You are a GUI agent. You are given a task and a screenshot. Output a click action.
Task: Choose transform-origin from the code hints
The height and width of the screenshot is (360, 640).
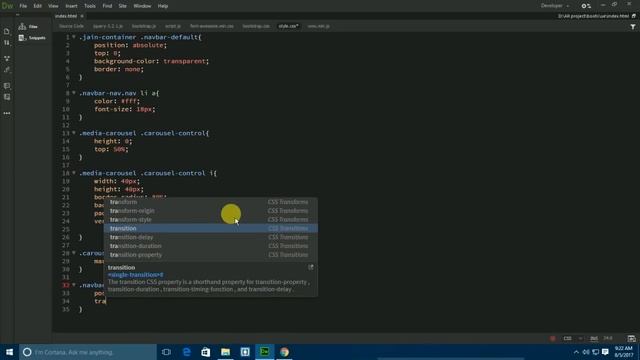[211, 211]
